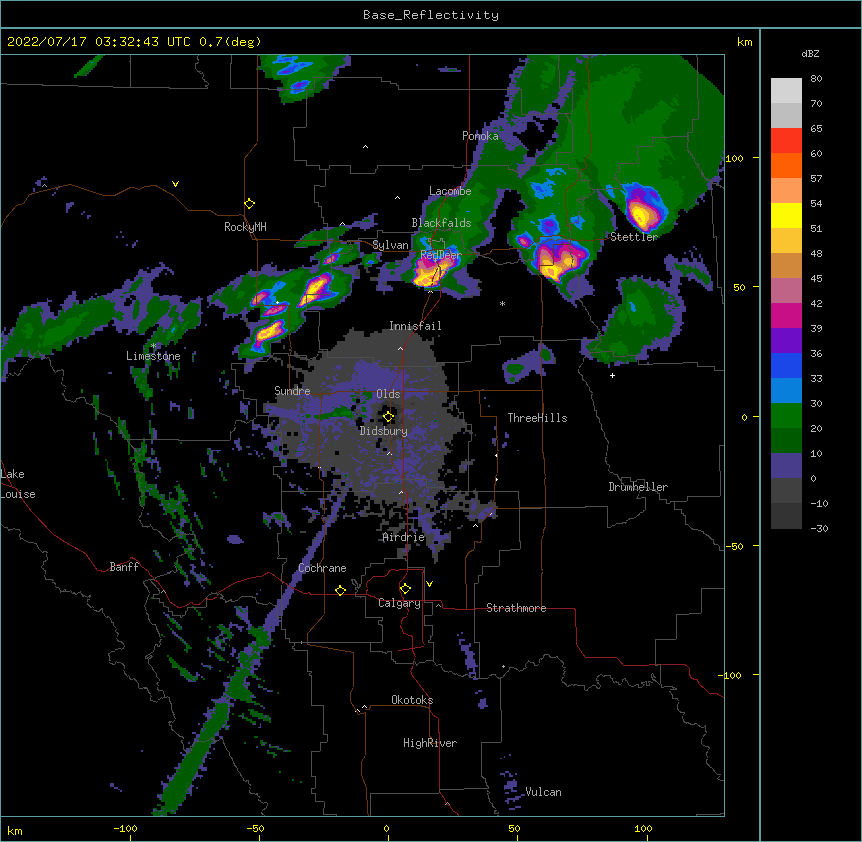Viewport: 862px width, 842px height.
Task: Click the white asterisk marker above Limestone
Action: point(153,346)
